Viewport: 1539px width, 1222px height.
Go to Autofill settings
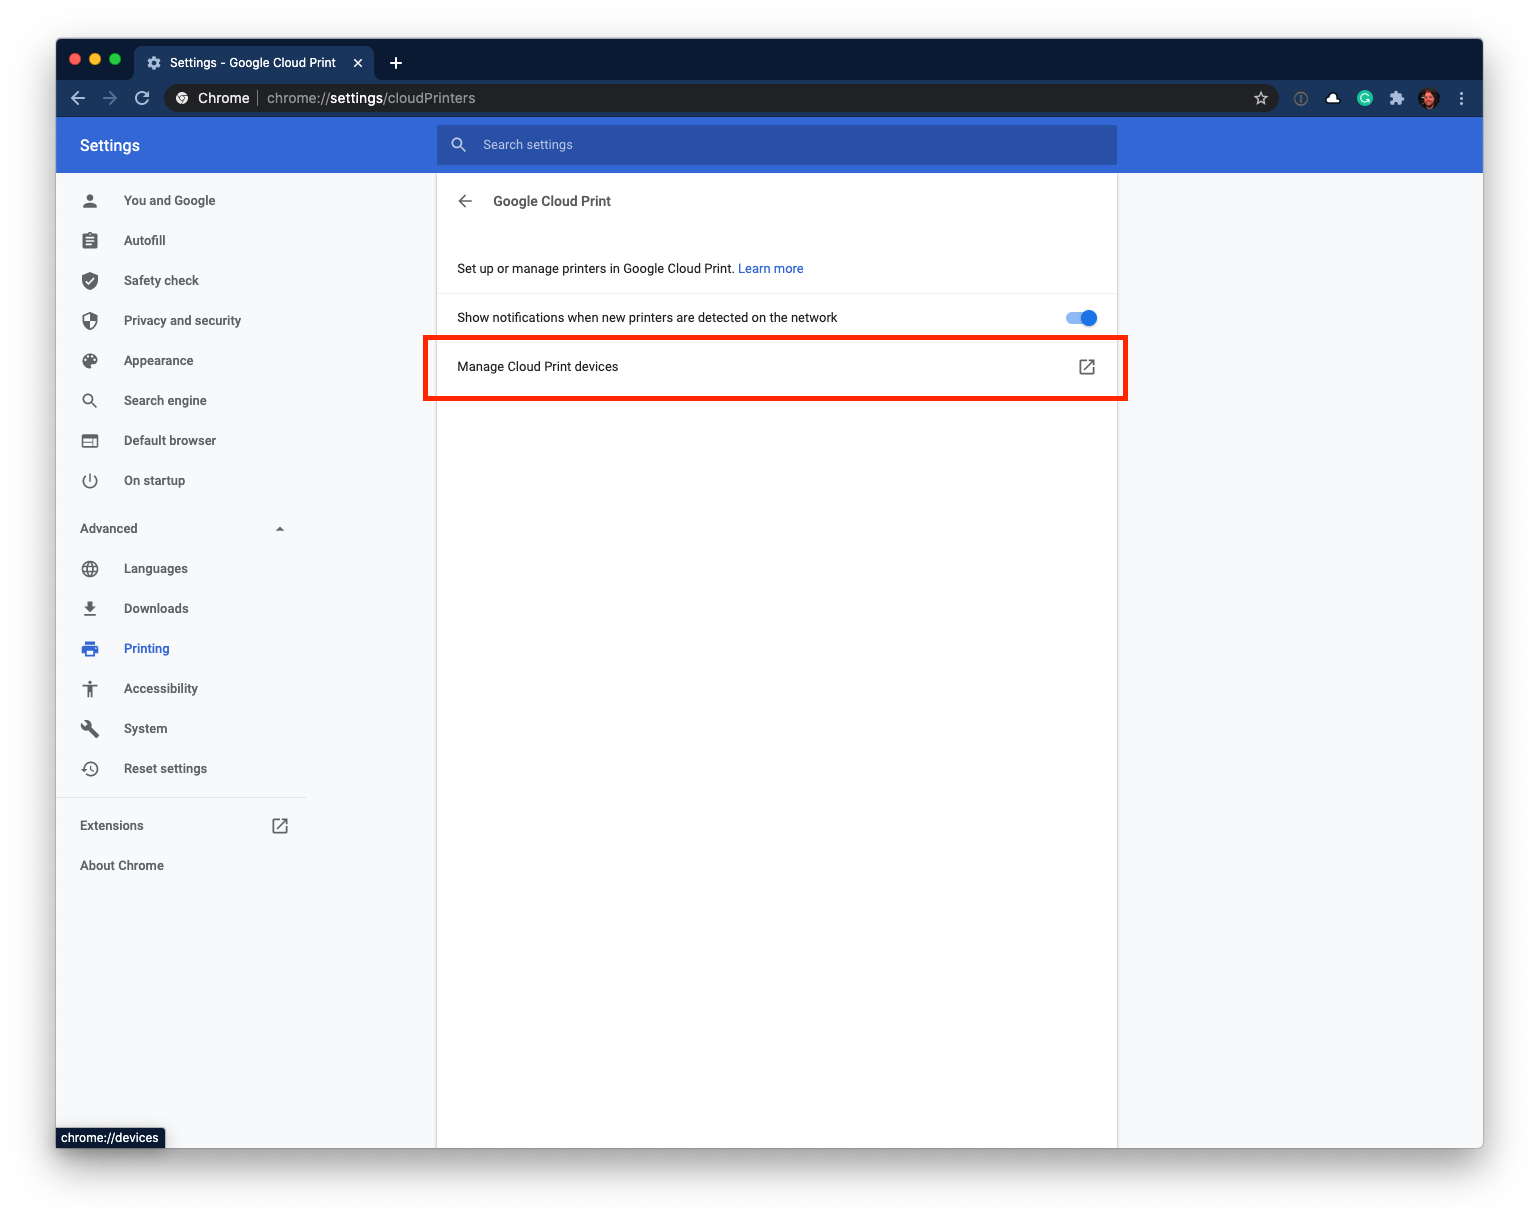point(145,241)
